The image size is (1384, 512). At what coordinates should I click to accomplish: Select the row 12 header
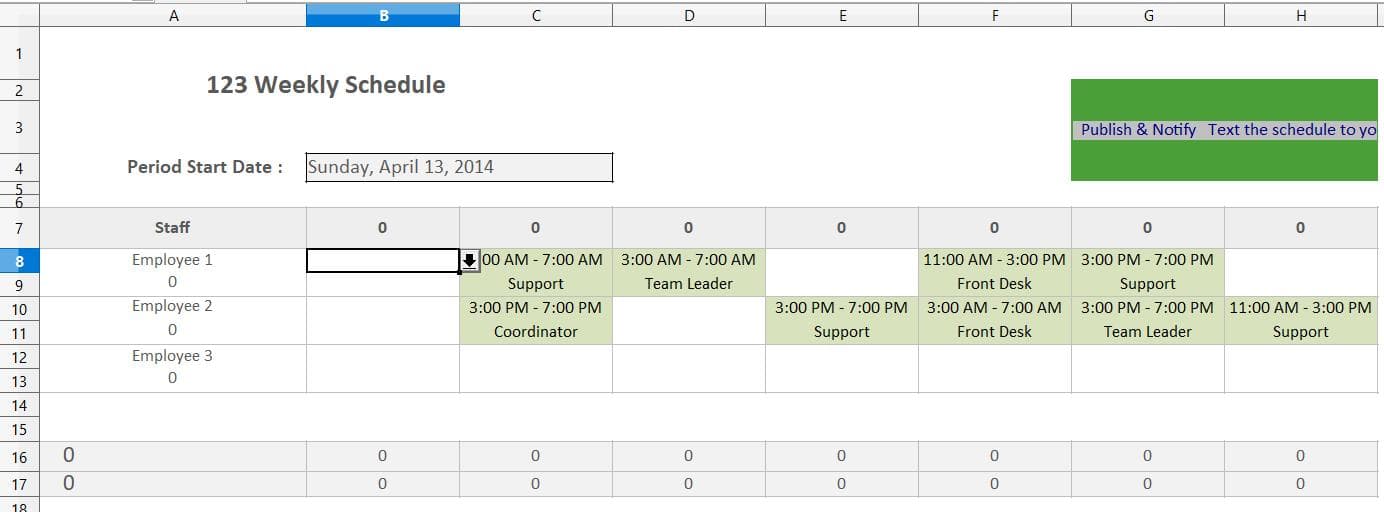click(x=20, y=357)
